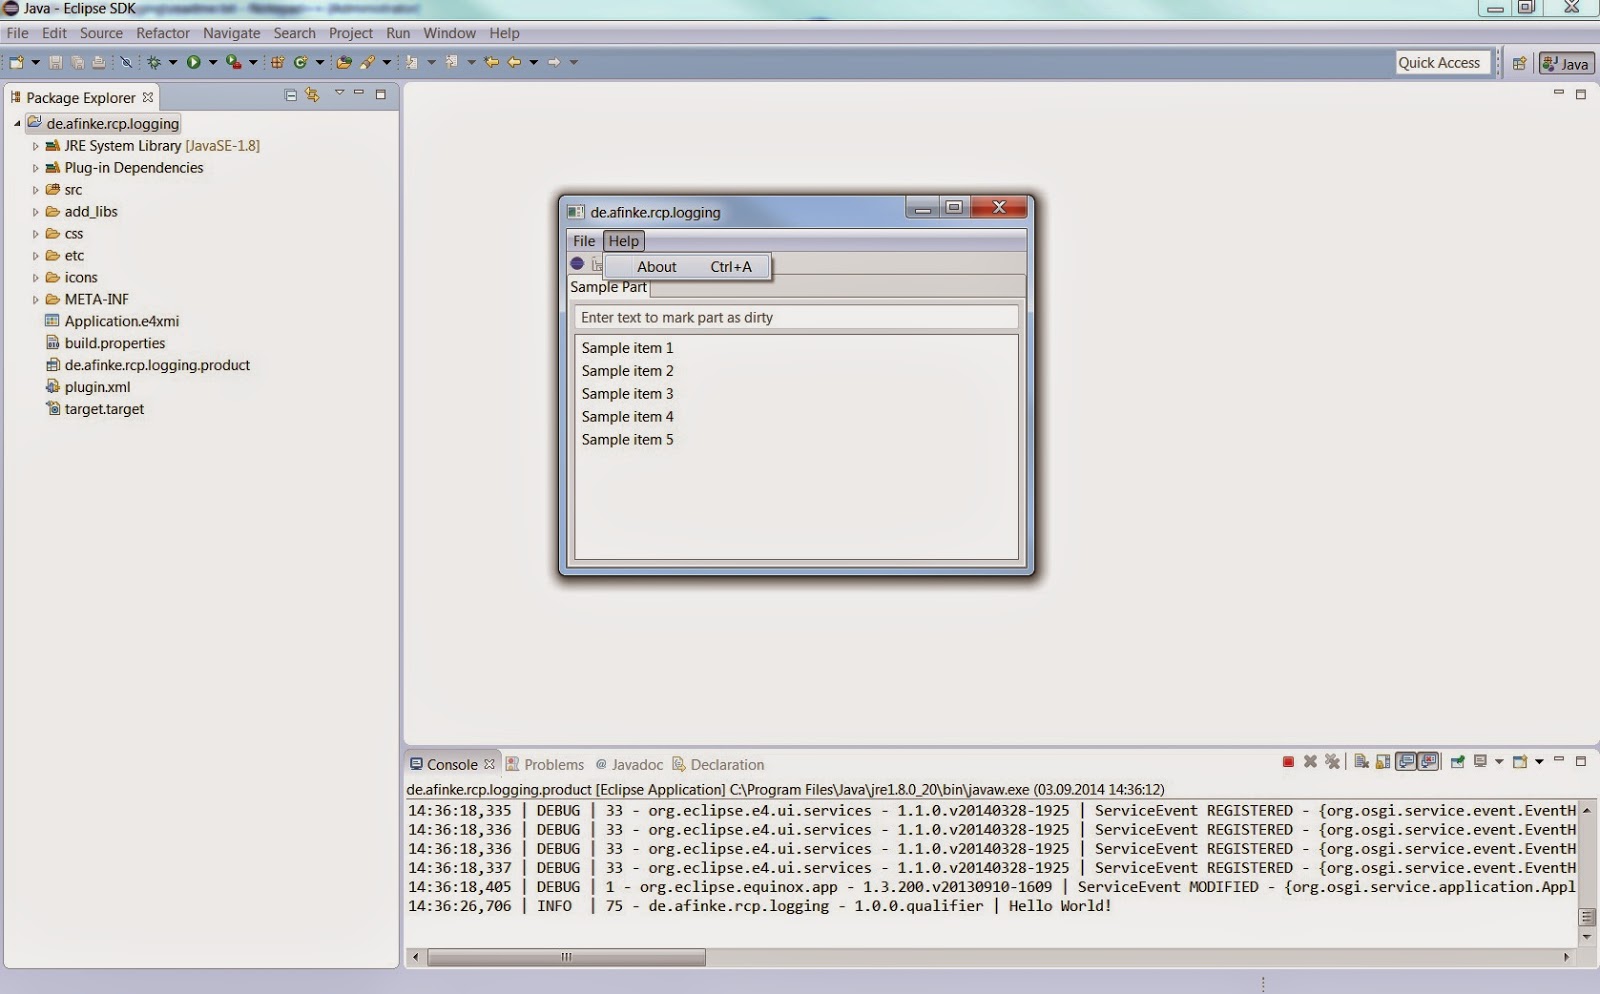This screenshot has width=1600, height=994.
Task: Open the External Tools dropdown arrow
Action: (x=253, y=62)
